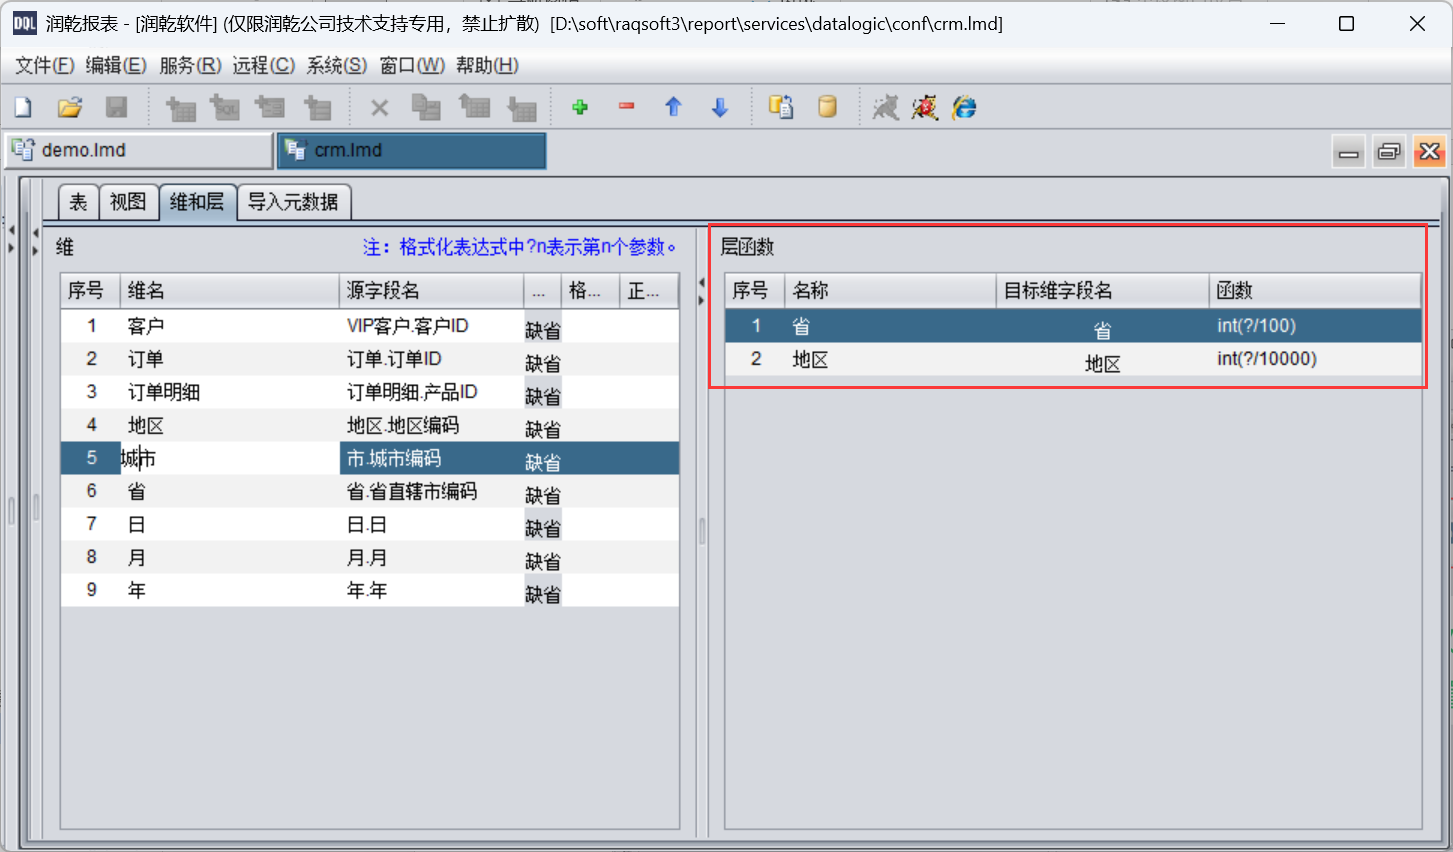Screen dimensions: 1453x852
Task: Select the 地区 row in dimension table
Action: [146, 425]
